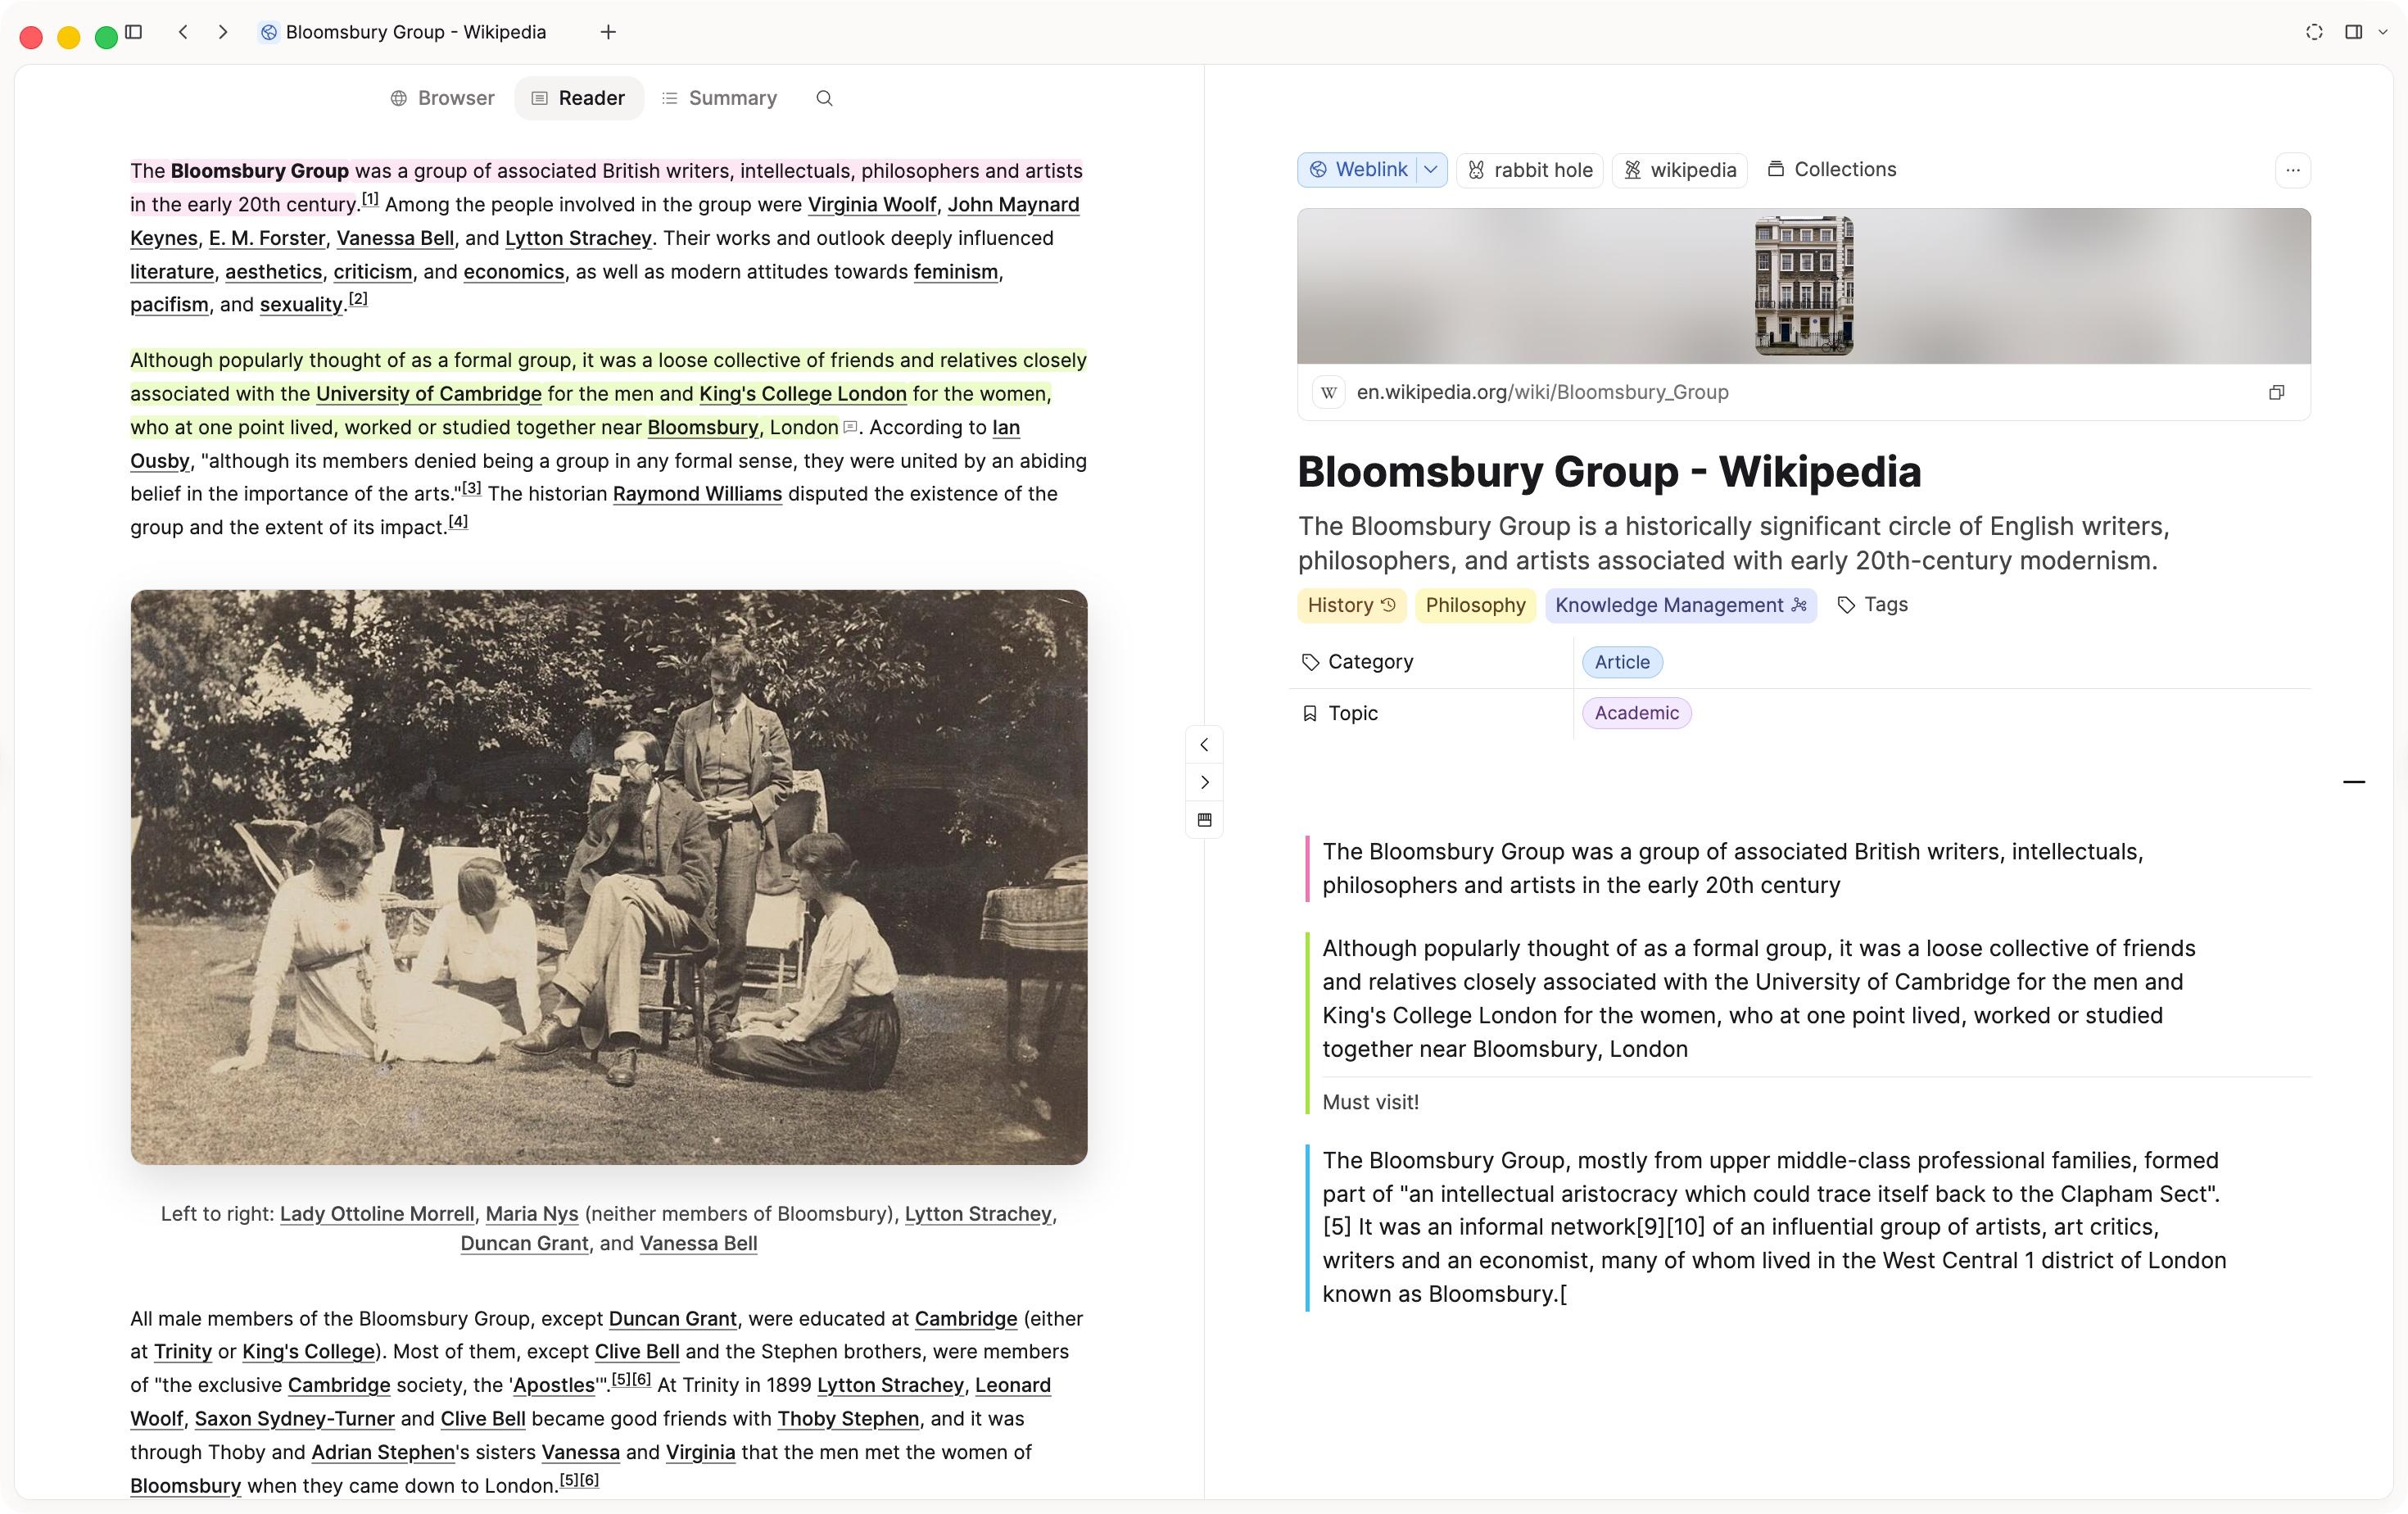The image size is (2408, 1514).
Task: Open footnote reference [1]
Action: point(370,199)
